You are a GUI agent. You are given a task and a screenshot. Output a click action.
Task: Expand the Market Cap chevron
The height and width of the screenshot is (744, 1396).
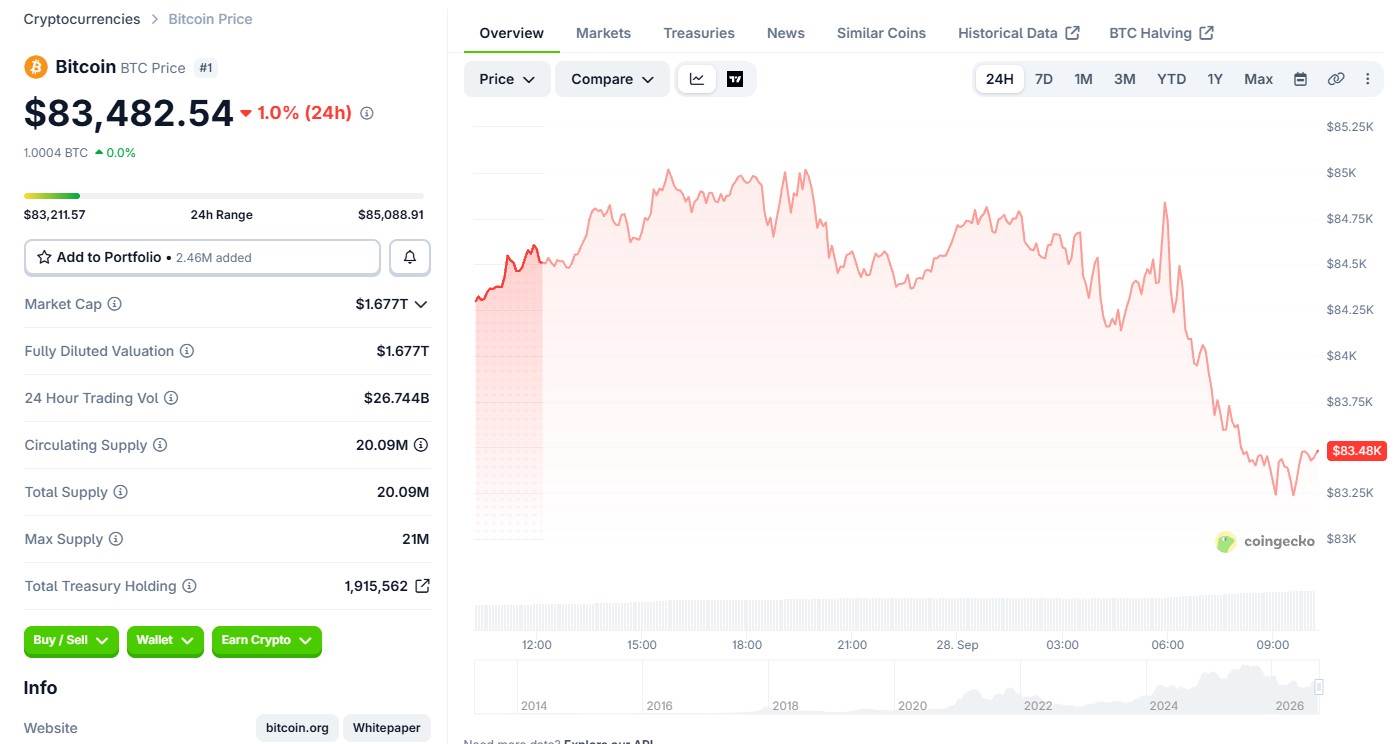[421, 304]
